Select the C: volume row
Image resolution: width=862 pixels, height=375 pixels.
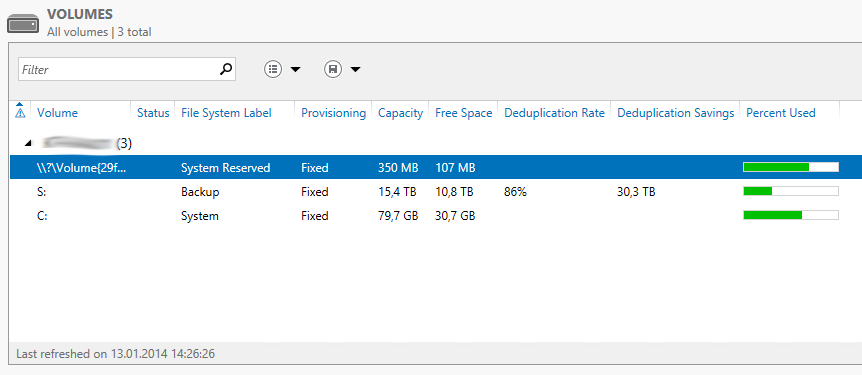[x=436, y=216]
